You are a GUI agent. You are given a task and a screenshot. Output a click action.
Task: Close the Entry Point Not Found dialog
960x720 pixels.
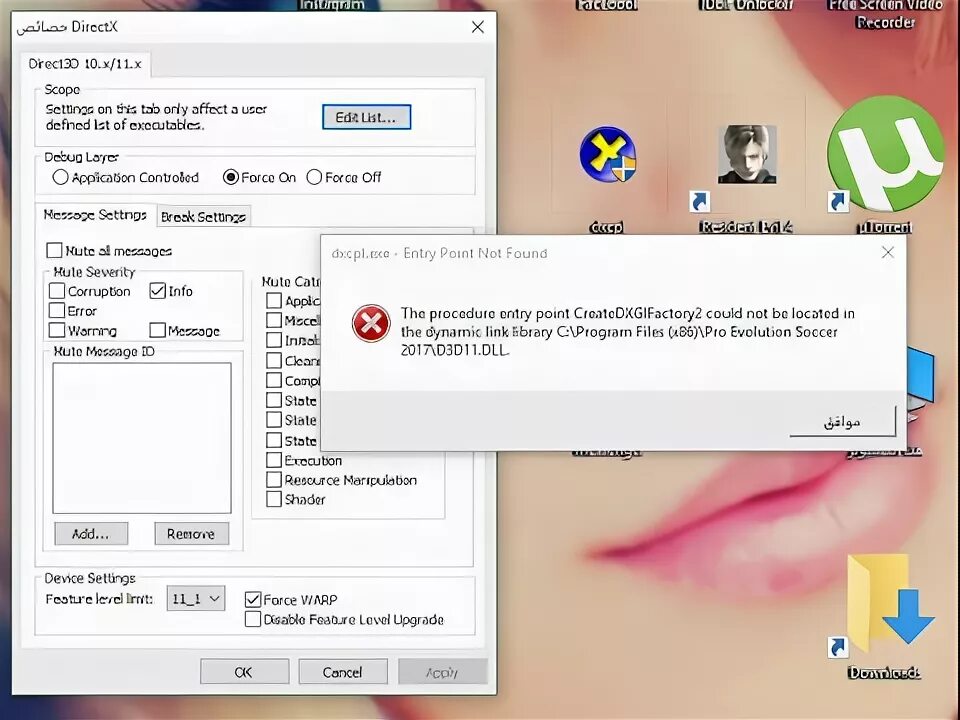pyautogui.click(x=888, y=252)
